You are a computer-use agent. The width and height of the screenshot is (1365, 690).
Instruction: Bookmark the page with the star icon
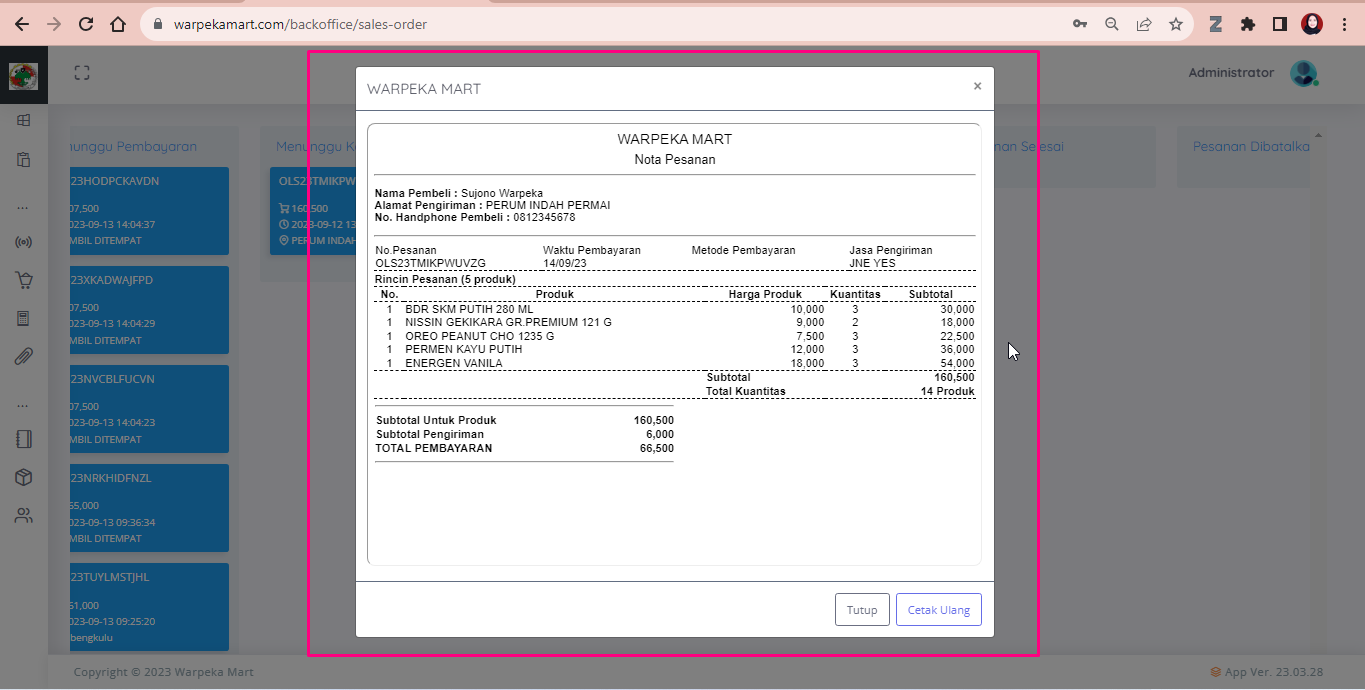(1176, 24)
